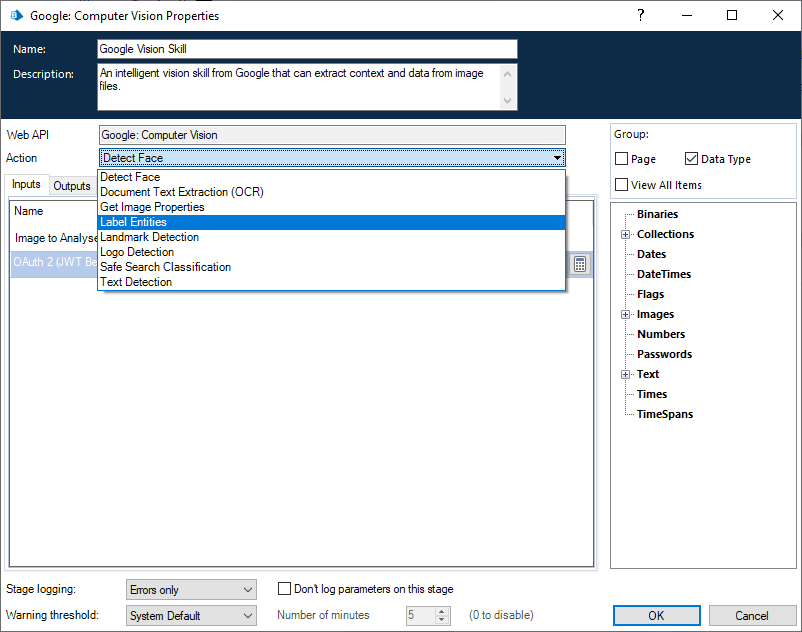Viewport: 802px width, 632px height.
Task: Choose Safe Search Classification action
Action: tap(331, 267)
